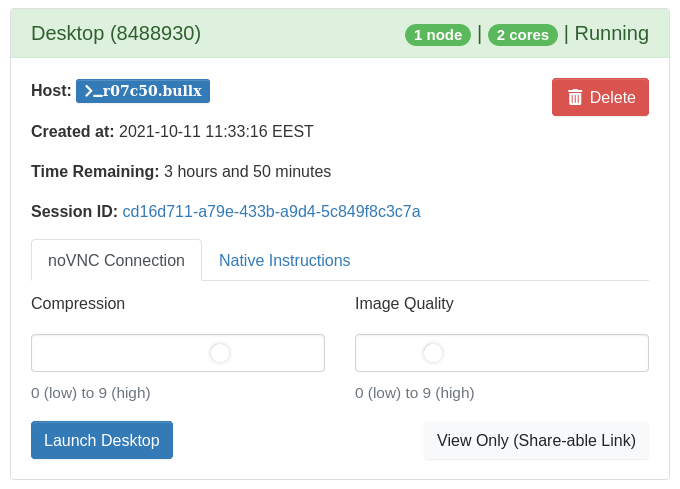Click the Running status text in the header
Viewport: 680px width, 489px height.
[x=611, y=33]
